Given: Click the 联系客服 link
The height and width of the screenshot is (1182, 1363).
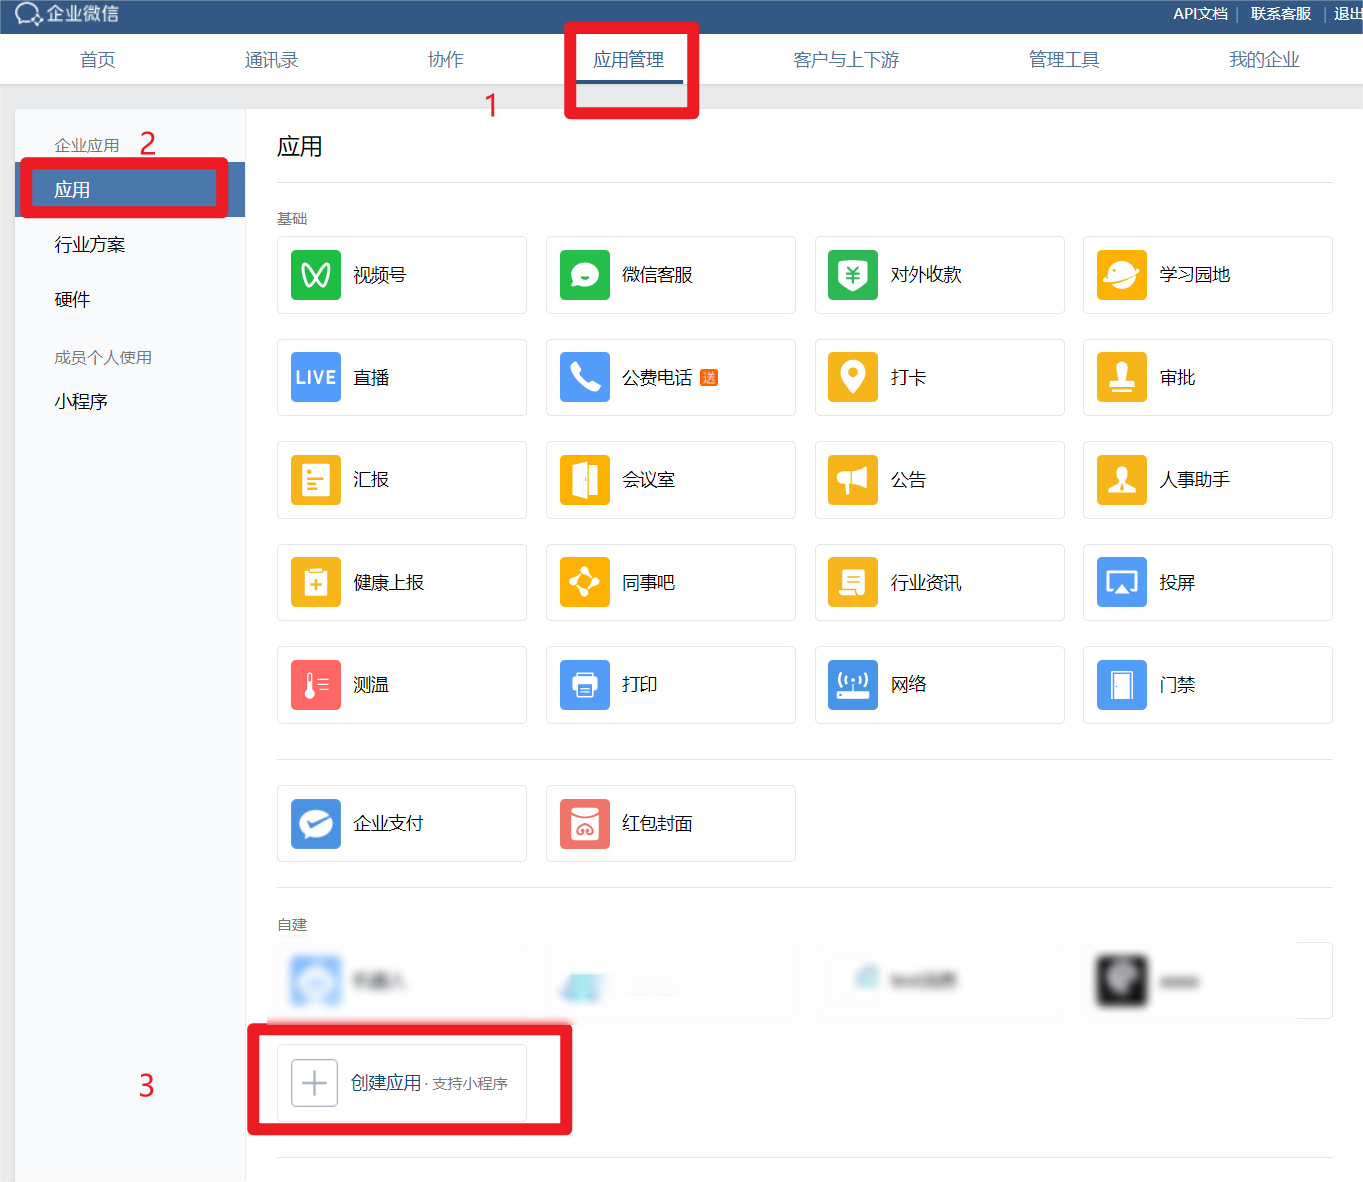Looking at the screenshot, I should point(1280,14).
